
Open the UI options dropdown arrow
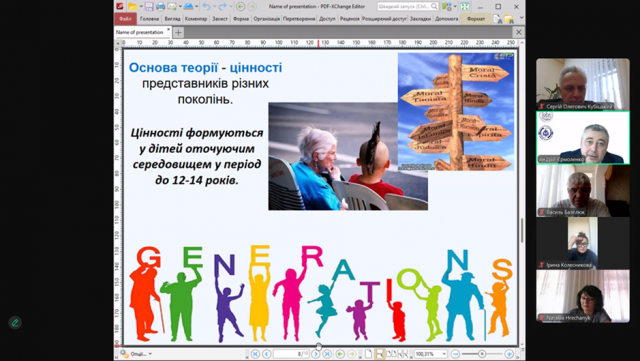(455, 7)
